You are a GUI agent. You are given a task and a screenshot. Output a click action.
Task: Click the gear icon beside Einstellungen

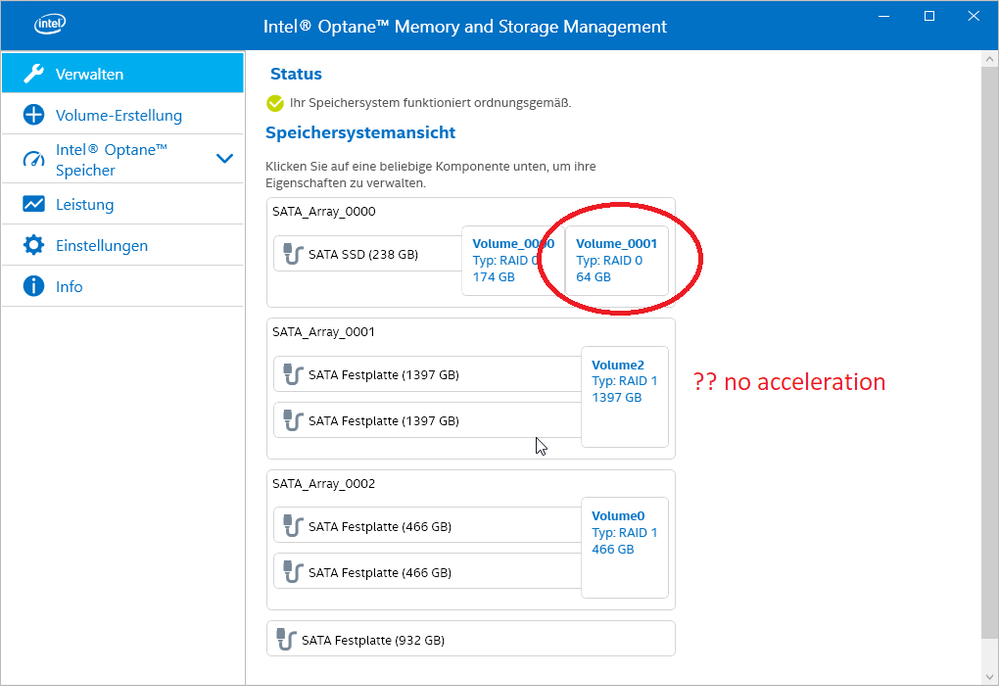pos(34,245)
